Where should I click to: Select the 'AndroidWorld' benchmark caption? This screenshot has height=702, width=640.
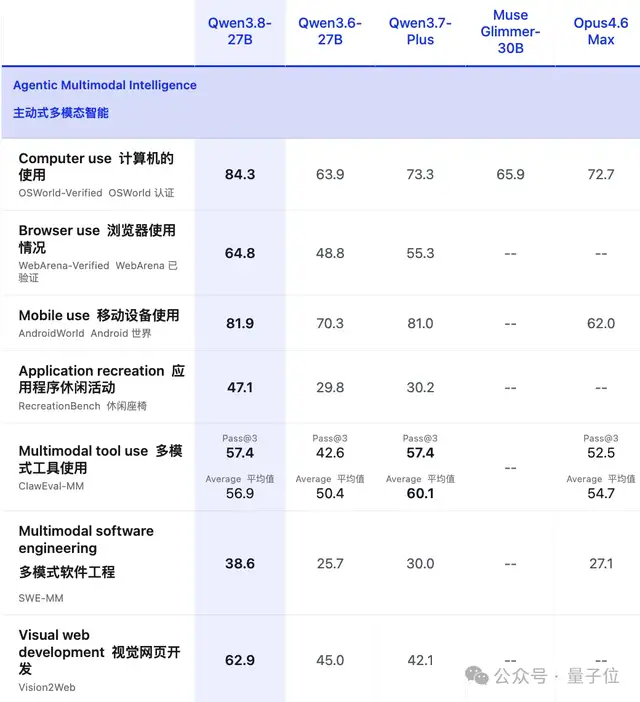coord(51,334)
